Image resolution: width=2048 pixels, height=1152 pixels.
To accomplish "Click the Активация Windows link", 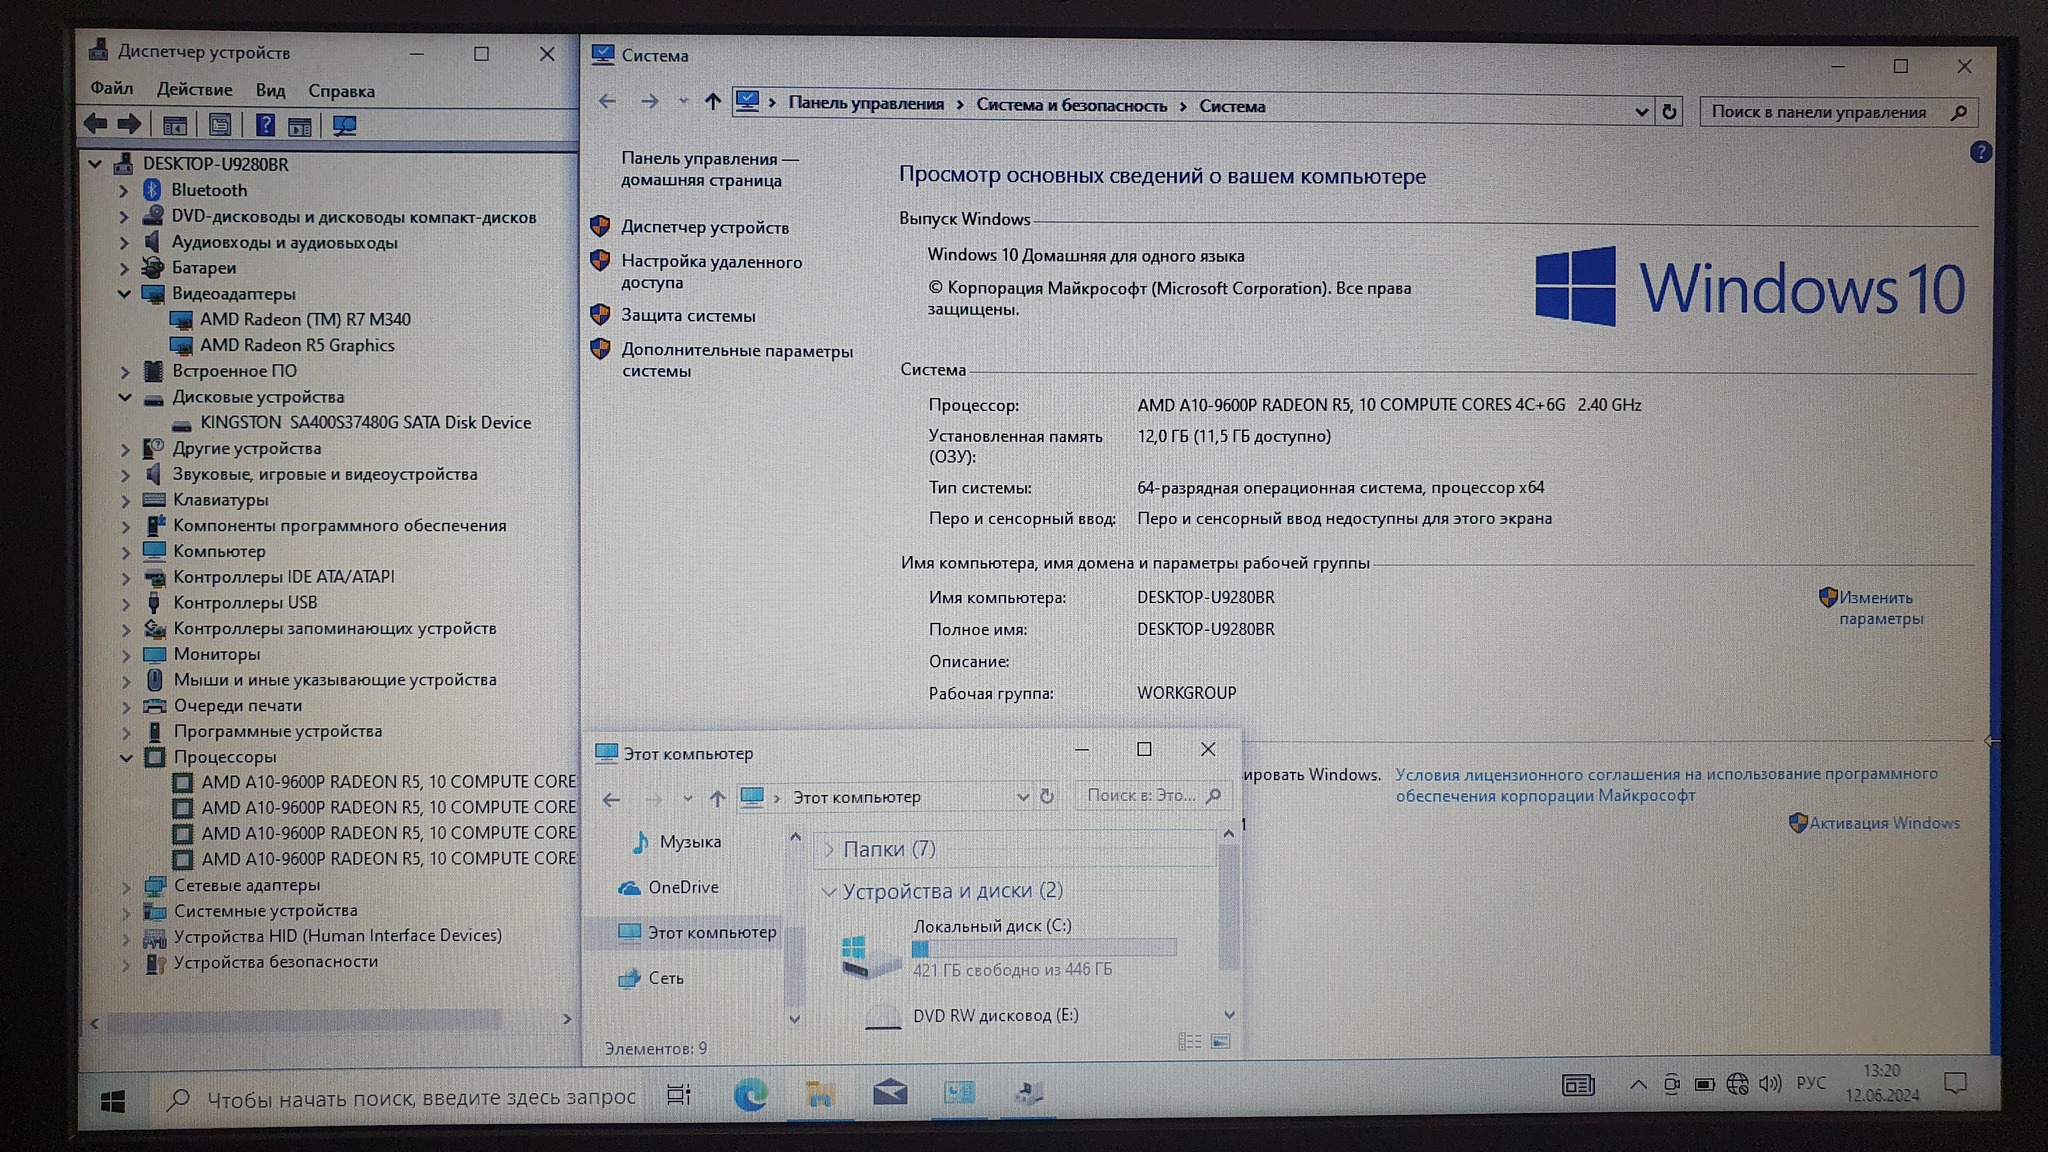I will coord(1884,823).
